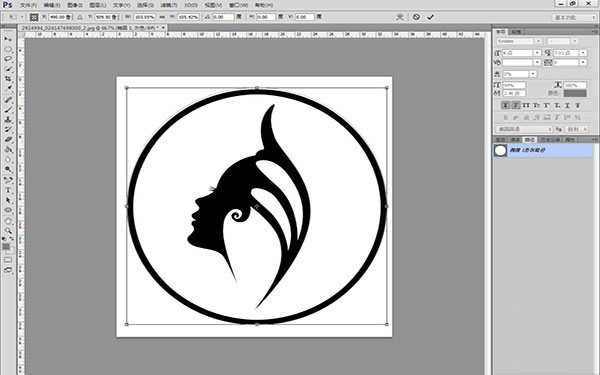This screenshot has height=375, width=600.
Task: Select the ellipse shape path entry
Action: click(543, 150)
